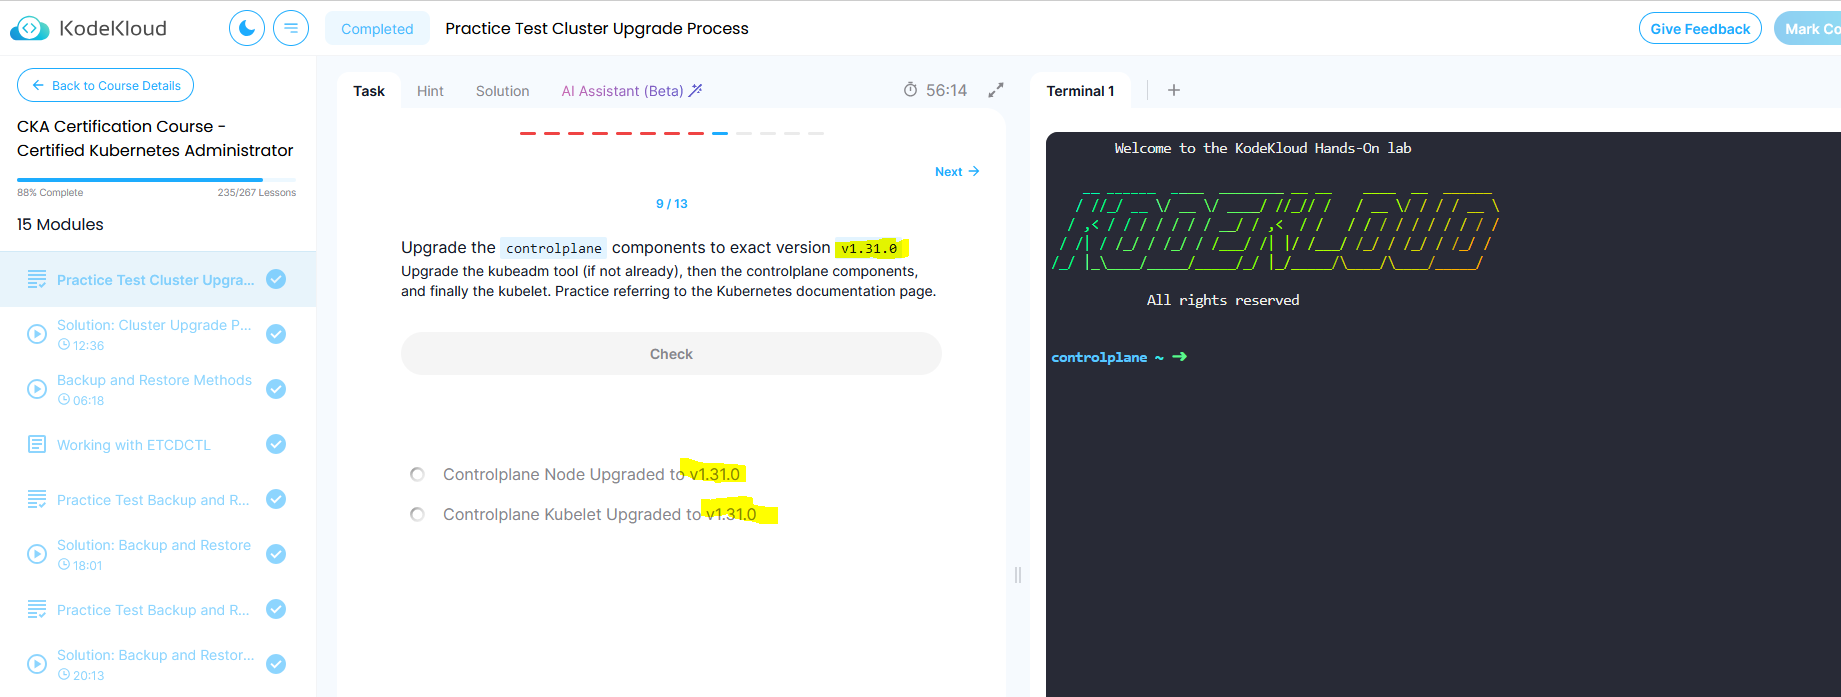Viewport: 1841px width, 697px height.
Task: Click the KodeKloud logo
Action: tap(88, 28)
